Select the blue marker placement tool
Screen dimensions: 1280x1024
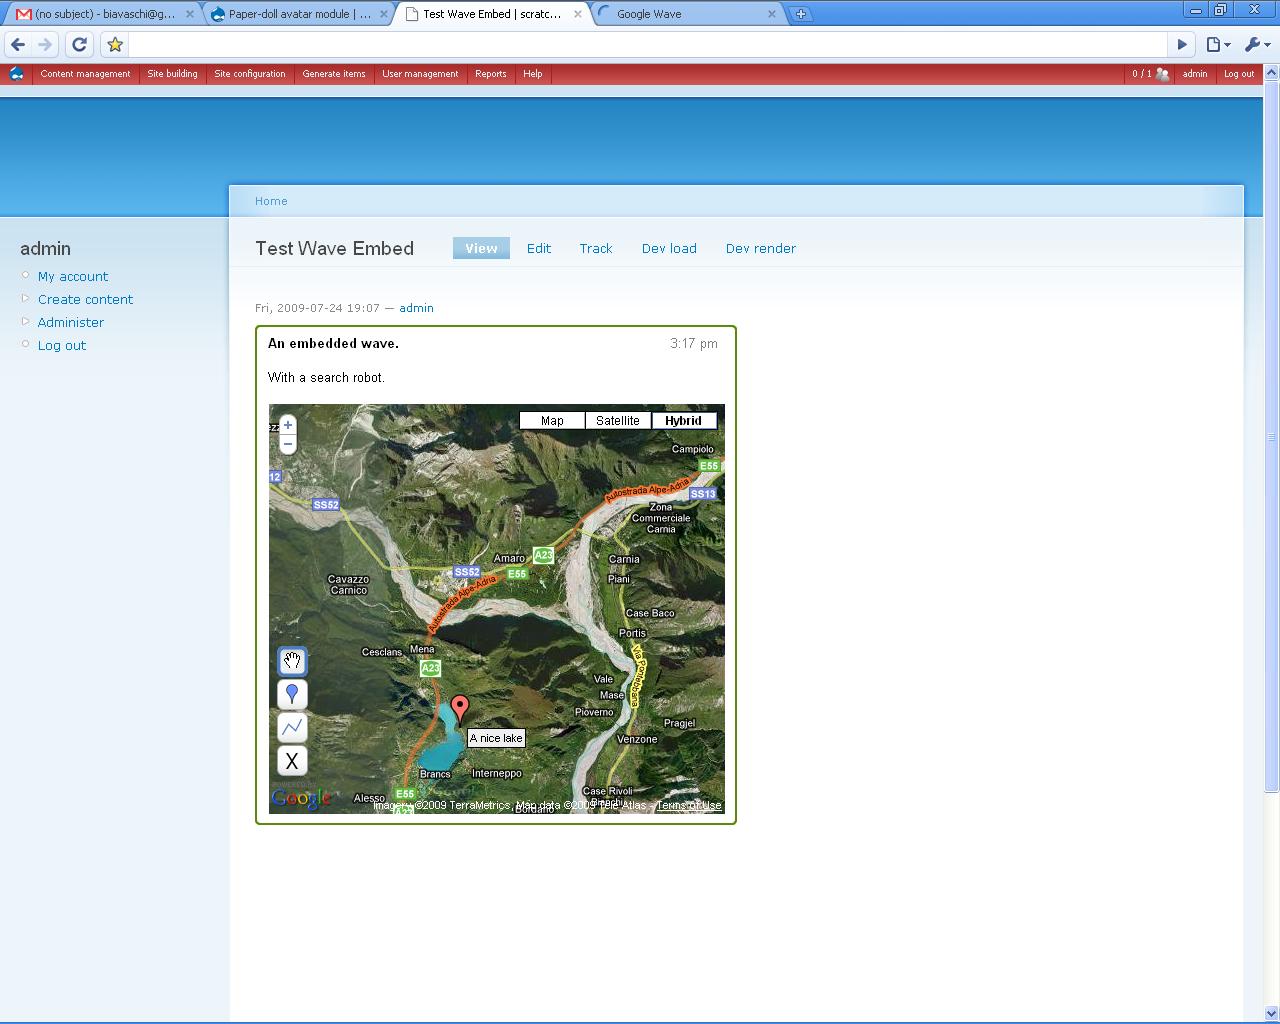pos(292,694)
